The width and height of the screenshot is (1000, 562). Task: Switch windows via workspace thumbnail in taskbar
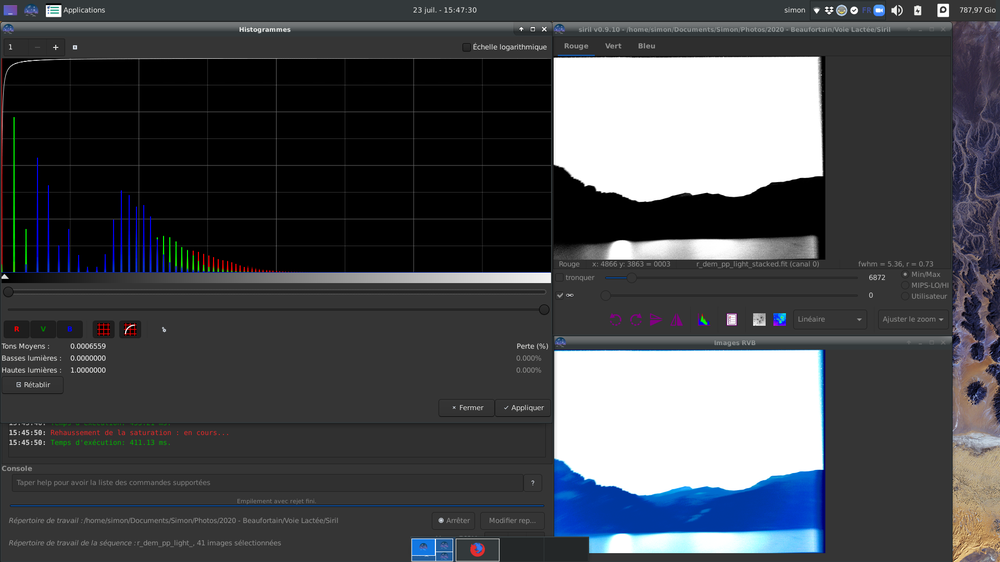pyautogui.click(x=432, y=549)
